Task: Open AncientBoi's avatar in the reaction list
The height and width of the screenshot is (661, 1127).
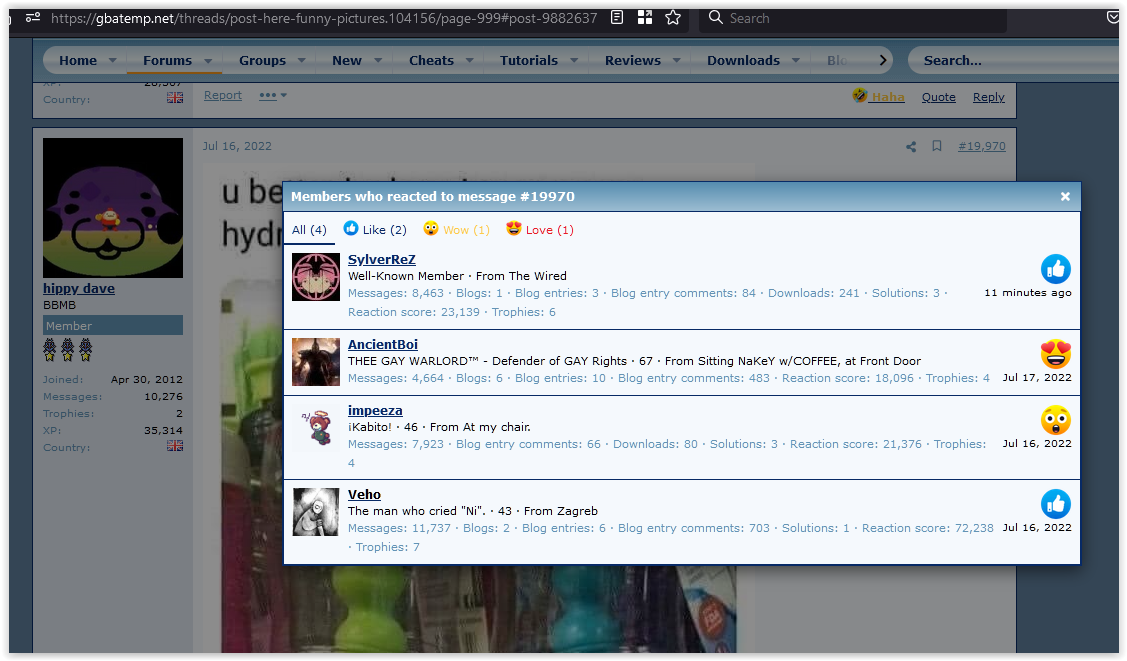Action: (x=316, y=362)
